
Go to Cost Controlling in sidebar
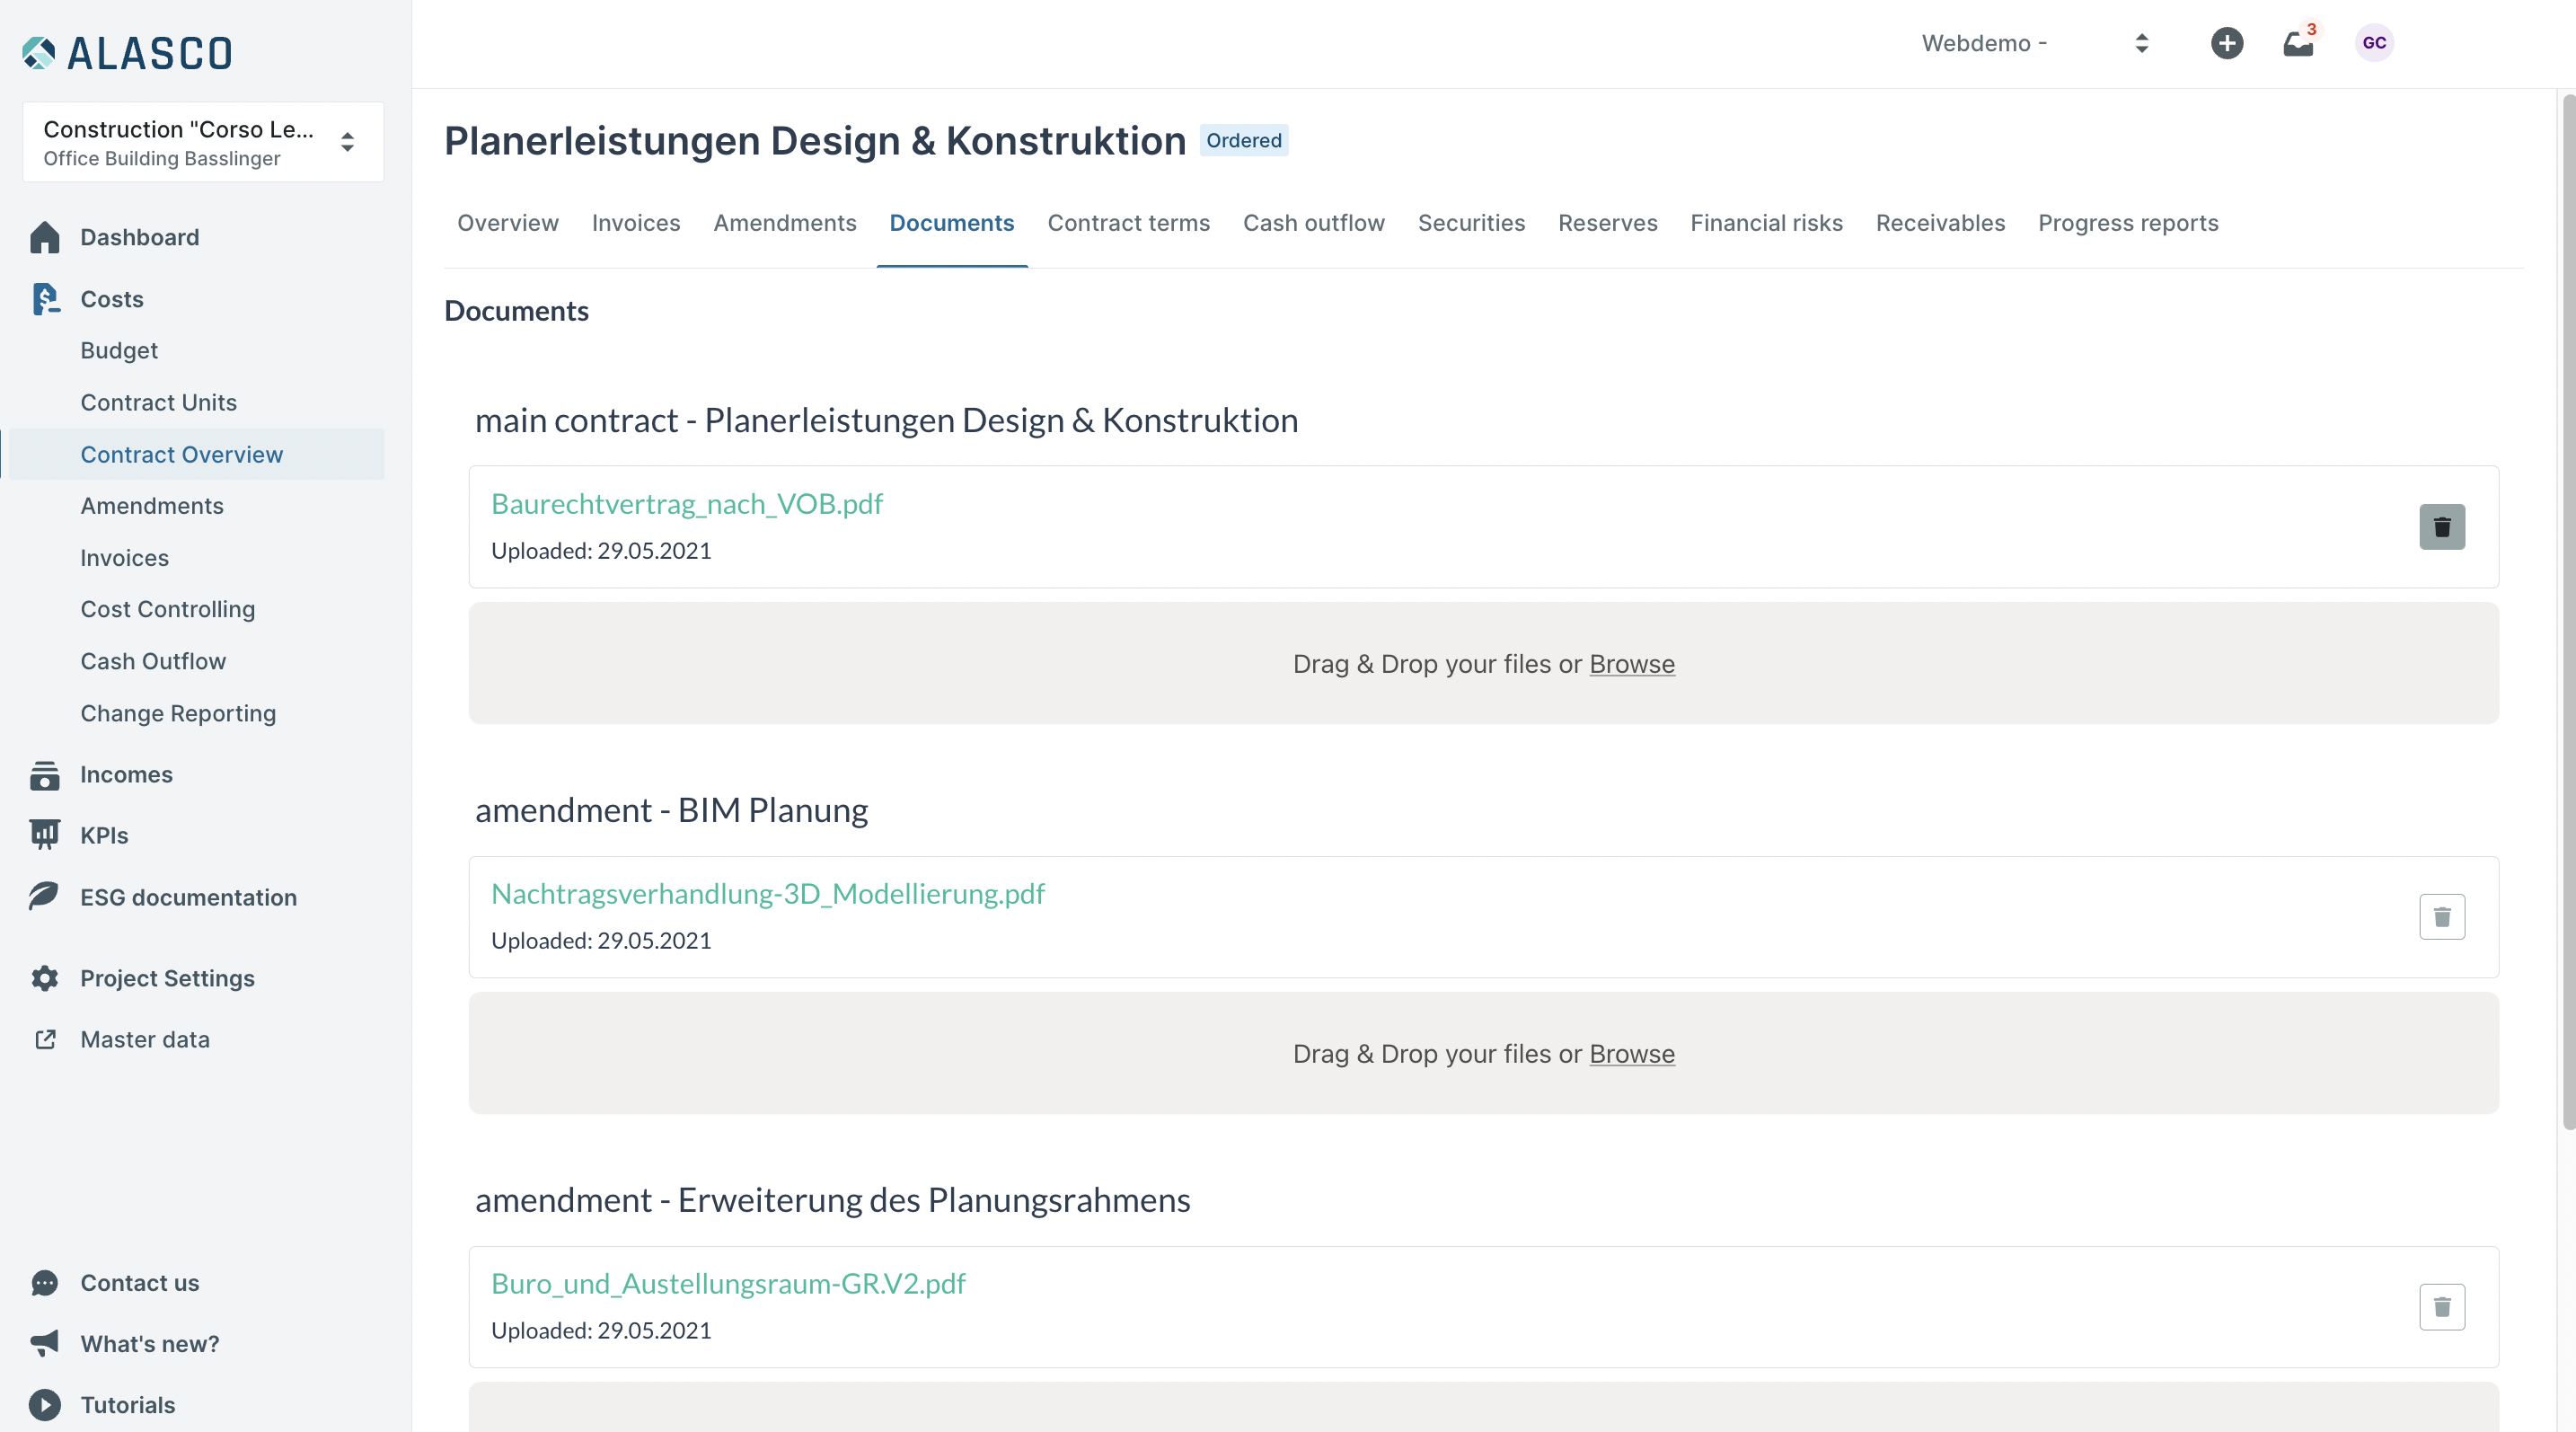[x=168, y=610]
